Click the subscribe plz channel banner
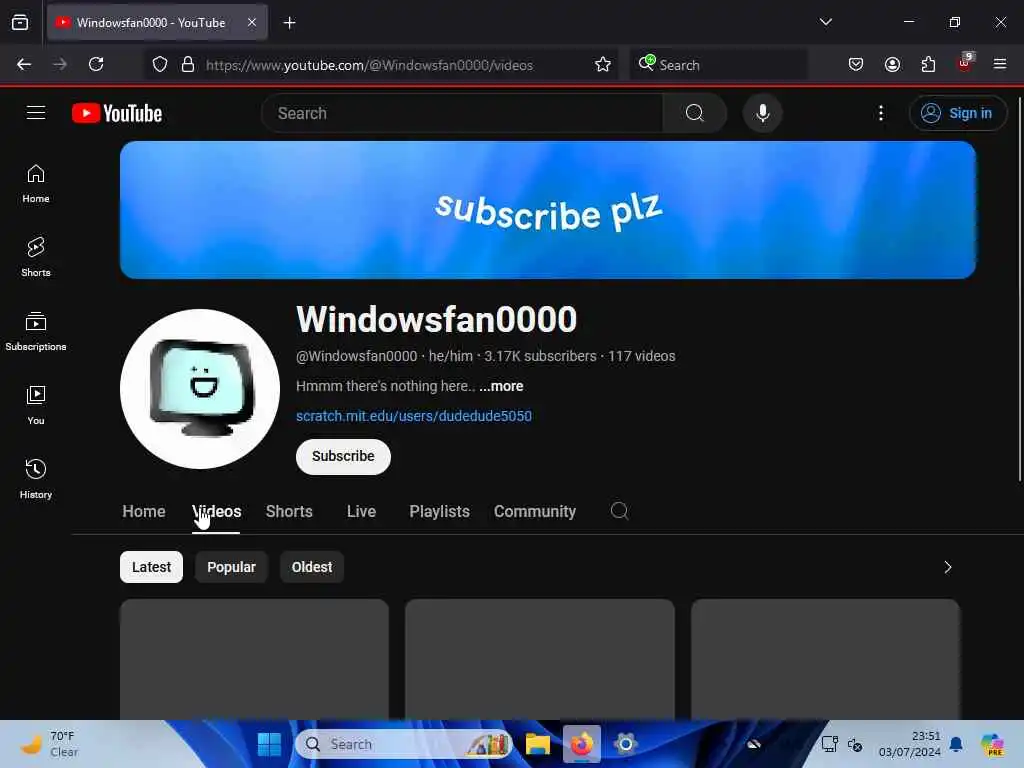Image resolution: width=1024 pixels, height=768 pixels. coord(548,210)
